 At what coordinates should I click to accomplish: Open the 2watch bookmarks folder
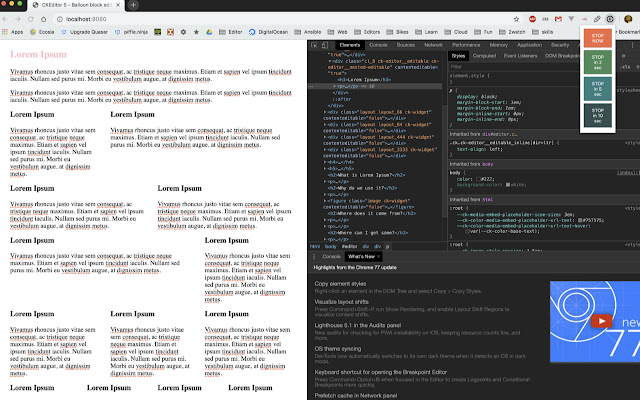point(512,32)
